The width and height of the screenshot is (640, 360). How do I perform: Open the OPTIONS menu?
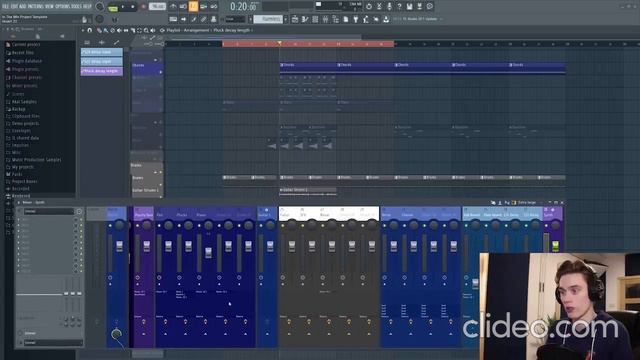click(x=62, y=7)
